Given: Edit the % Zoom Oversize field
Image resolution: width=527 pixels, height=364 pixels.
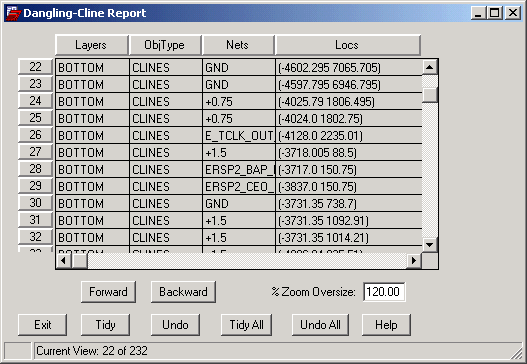Looking at the screenshot, I should click(x=384, y=292).
